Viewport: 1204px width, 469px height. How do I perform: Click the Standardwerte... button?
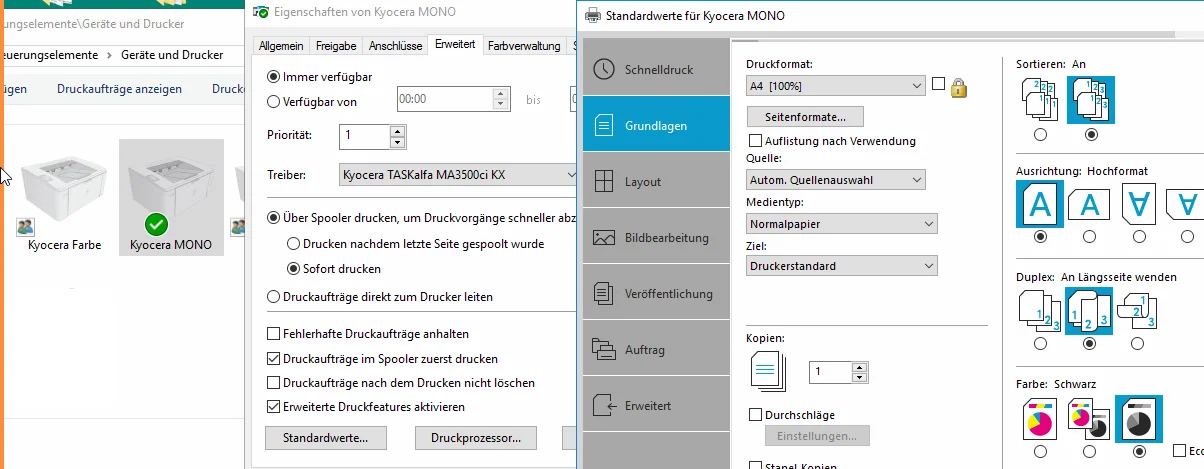pyautogui.click(x=325, y=438)
